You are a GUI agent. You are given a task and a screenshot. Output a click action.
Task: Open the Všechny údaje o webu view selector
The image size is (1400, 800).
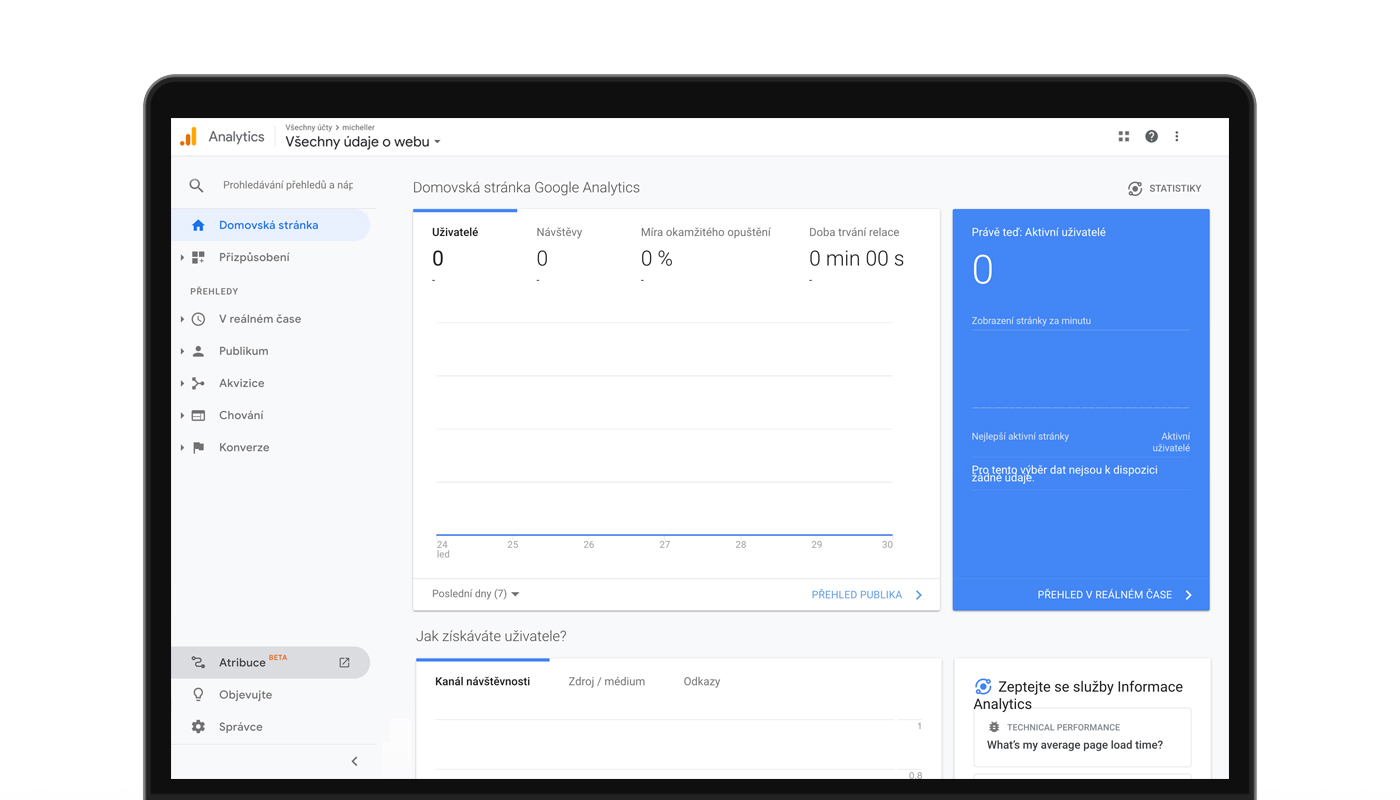pos(363,142)
